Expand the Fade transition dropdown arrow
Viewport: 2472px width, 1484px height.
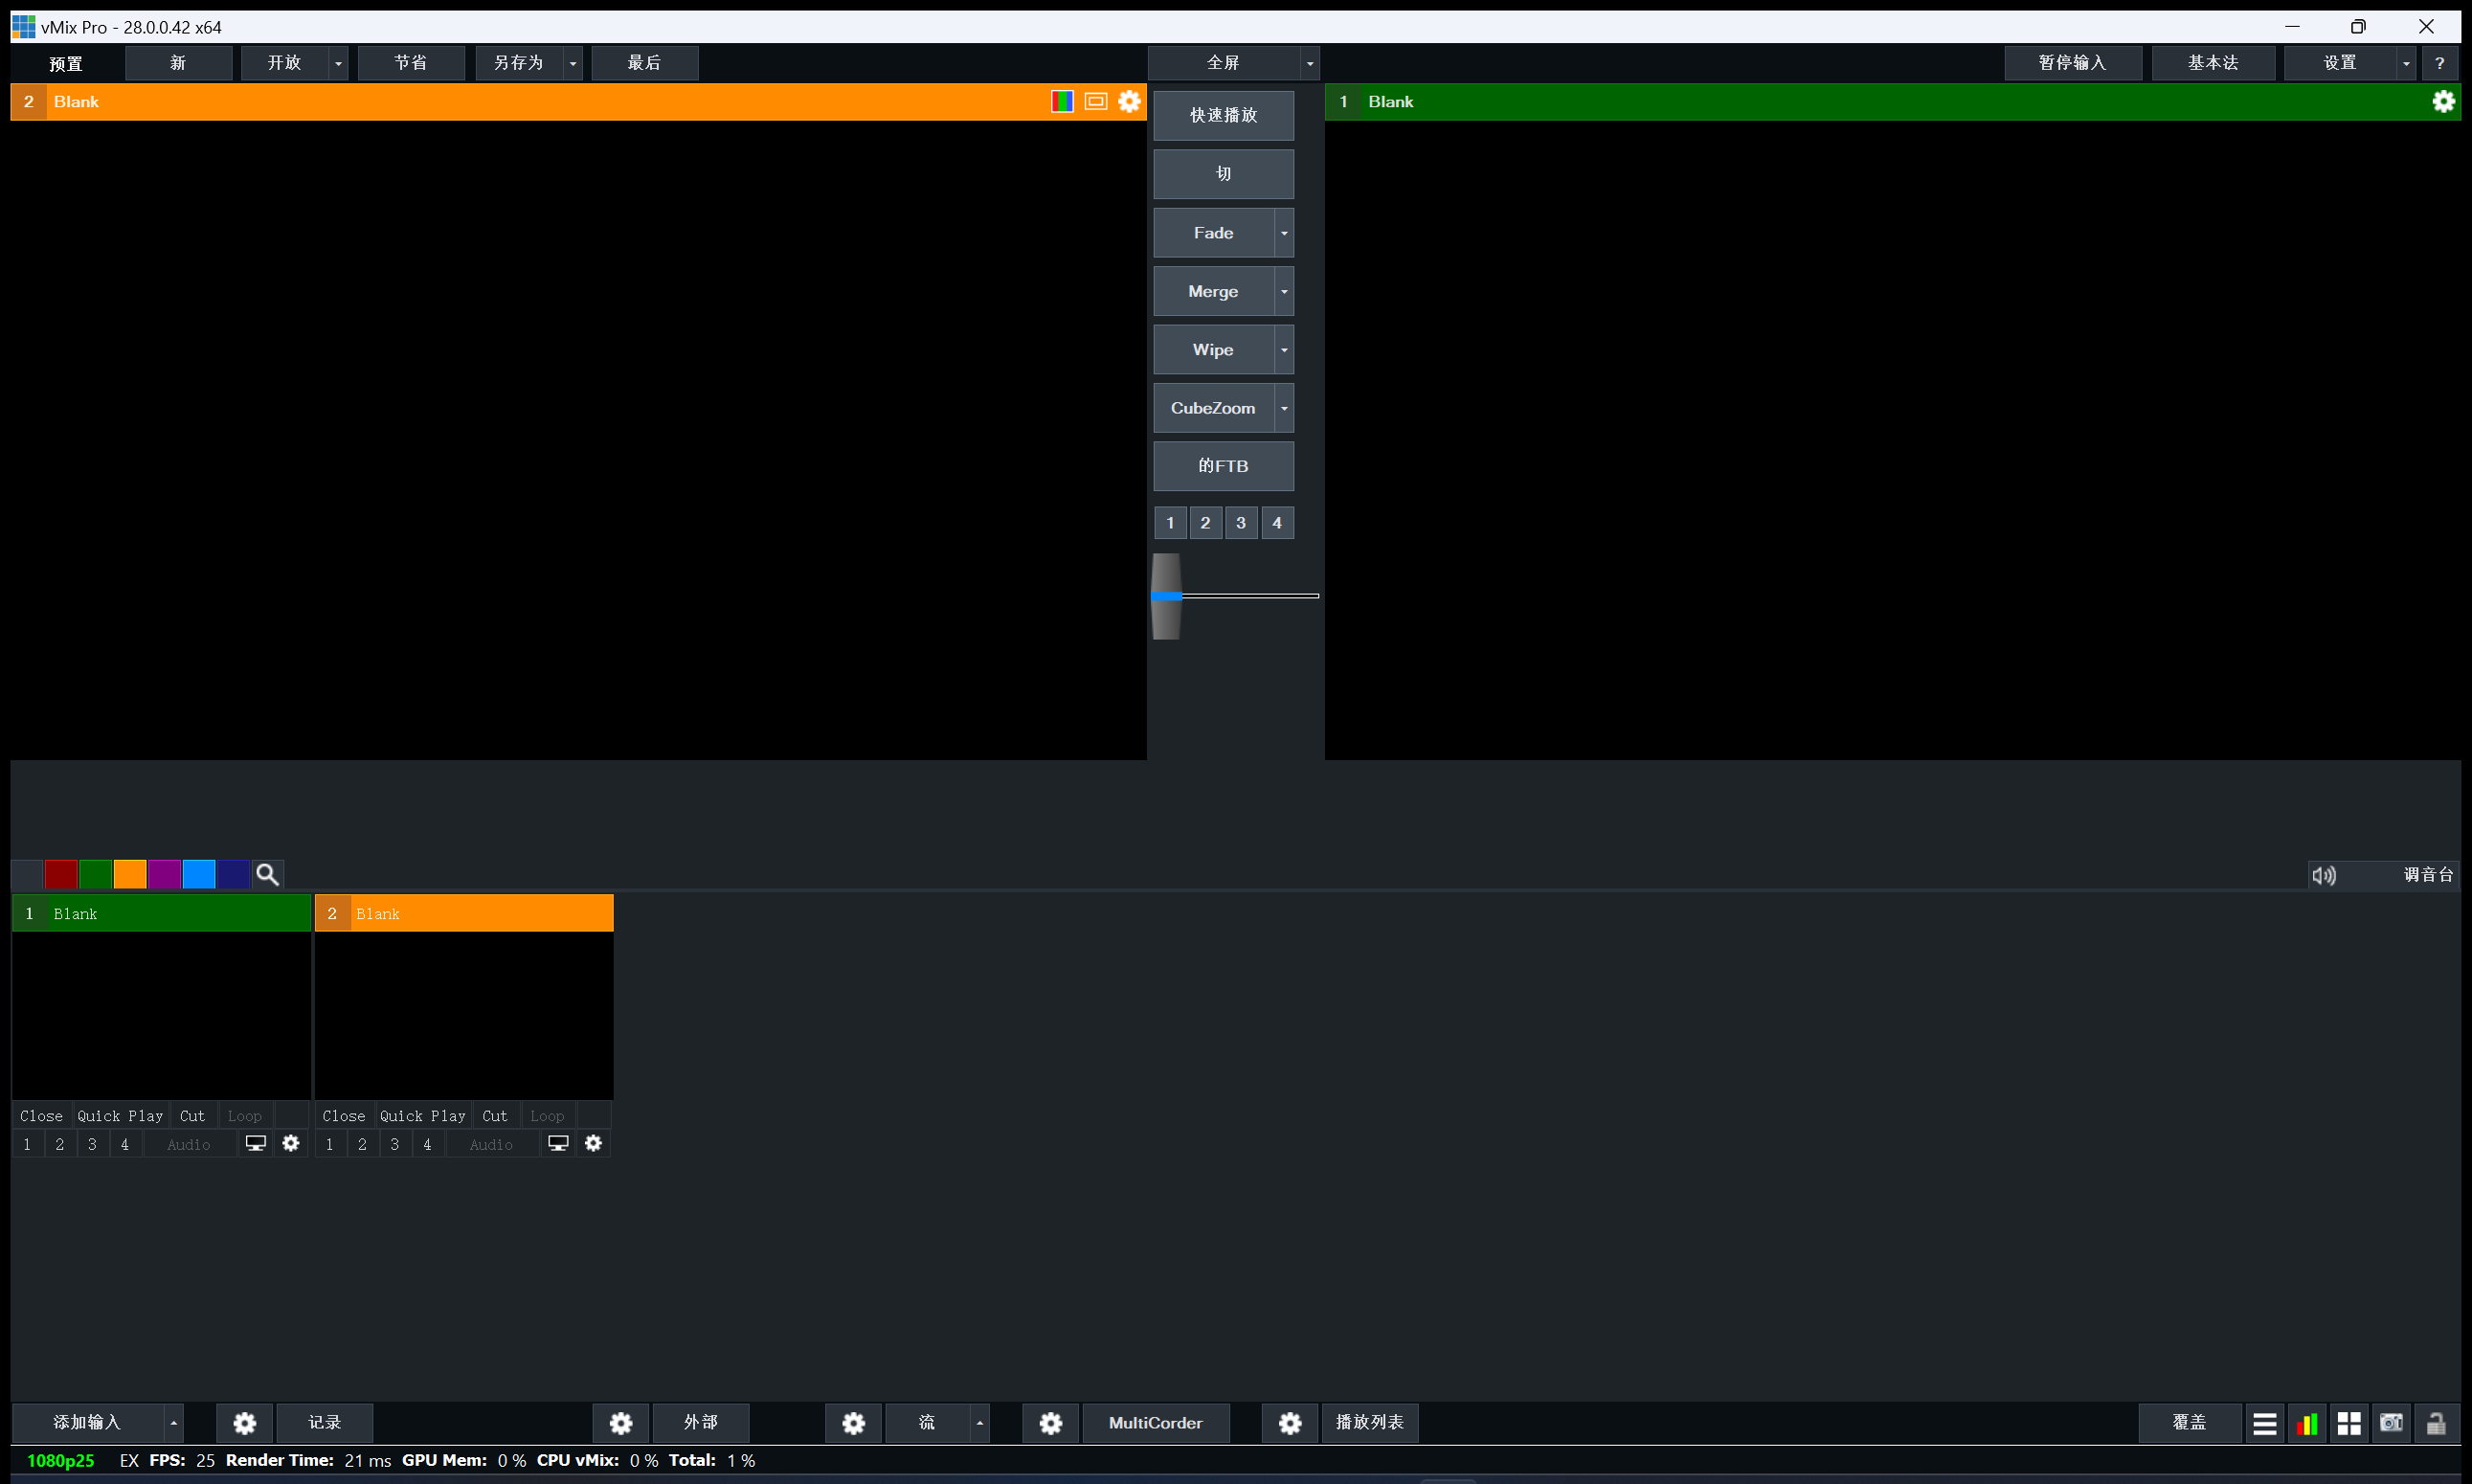click(x=1284, y=233)
